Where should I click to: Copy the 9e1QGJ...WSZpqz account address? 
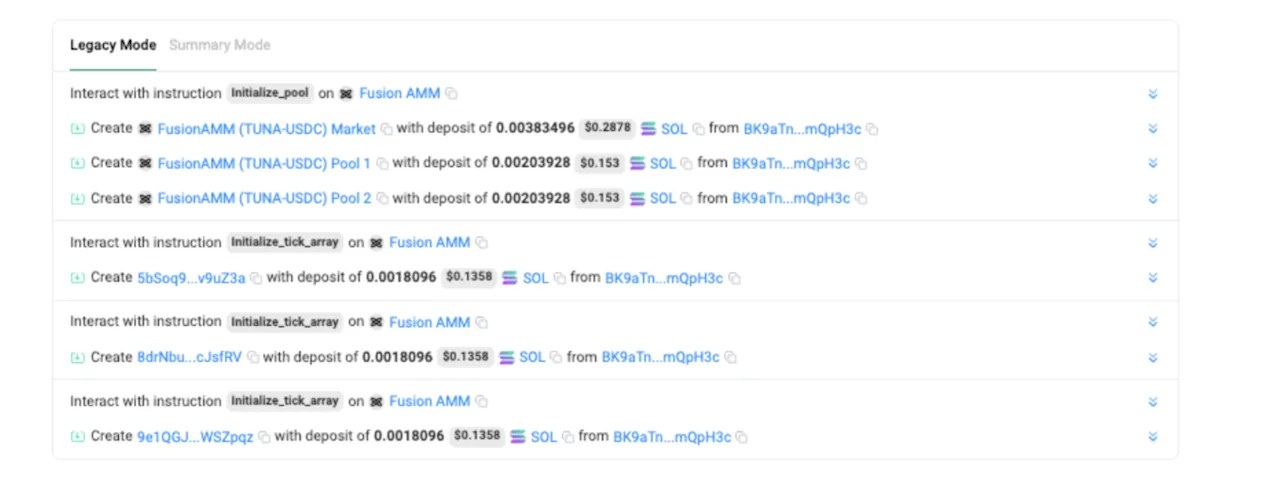coord(264,437)
